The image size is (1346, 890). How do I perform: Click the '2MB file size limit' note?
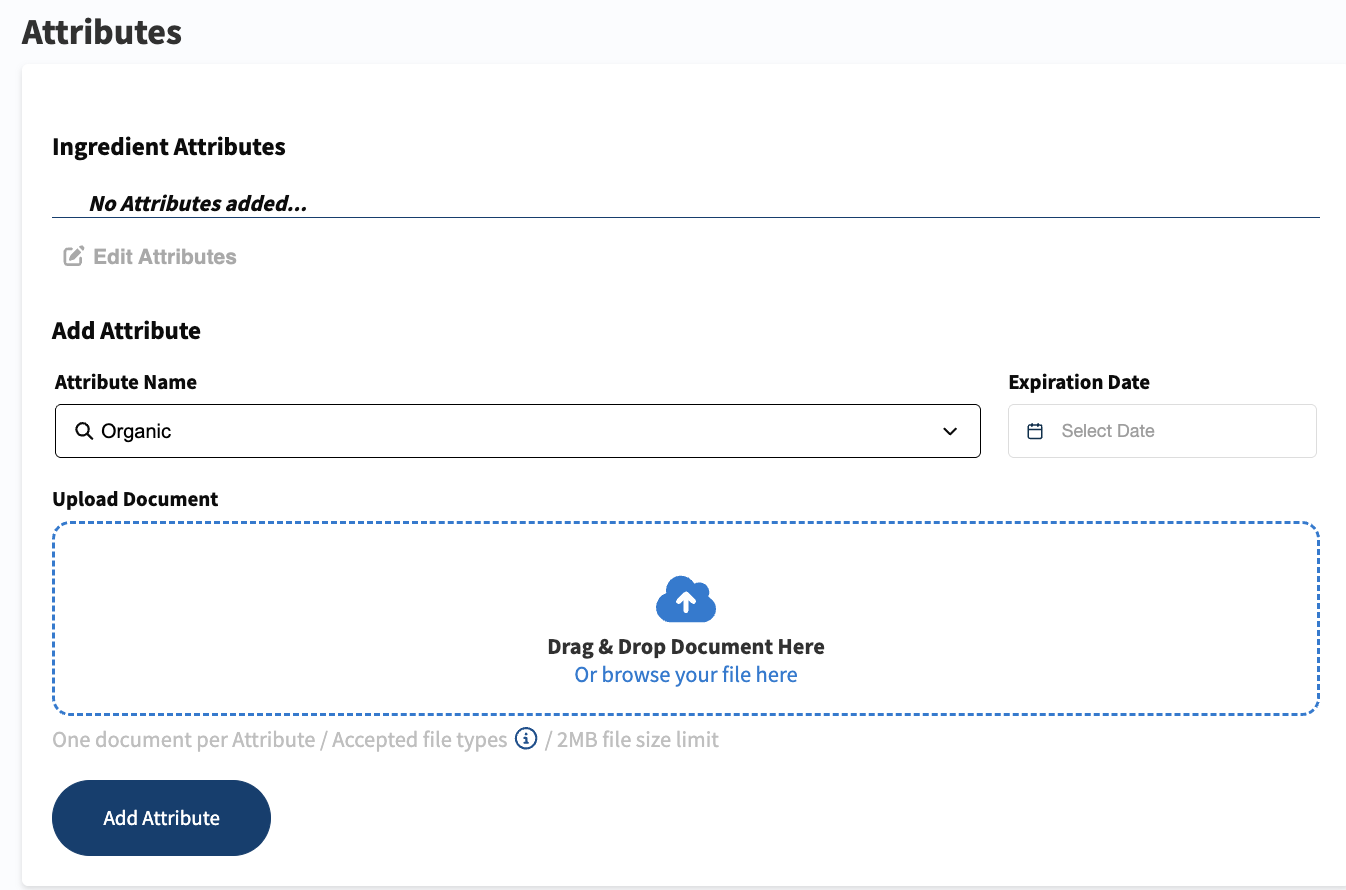(638, 740)
